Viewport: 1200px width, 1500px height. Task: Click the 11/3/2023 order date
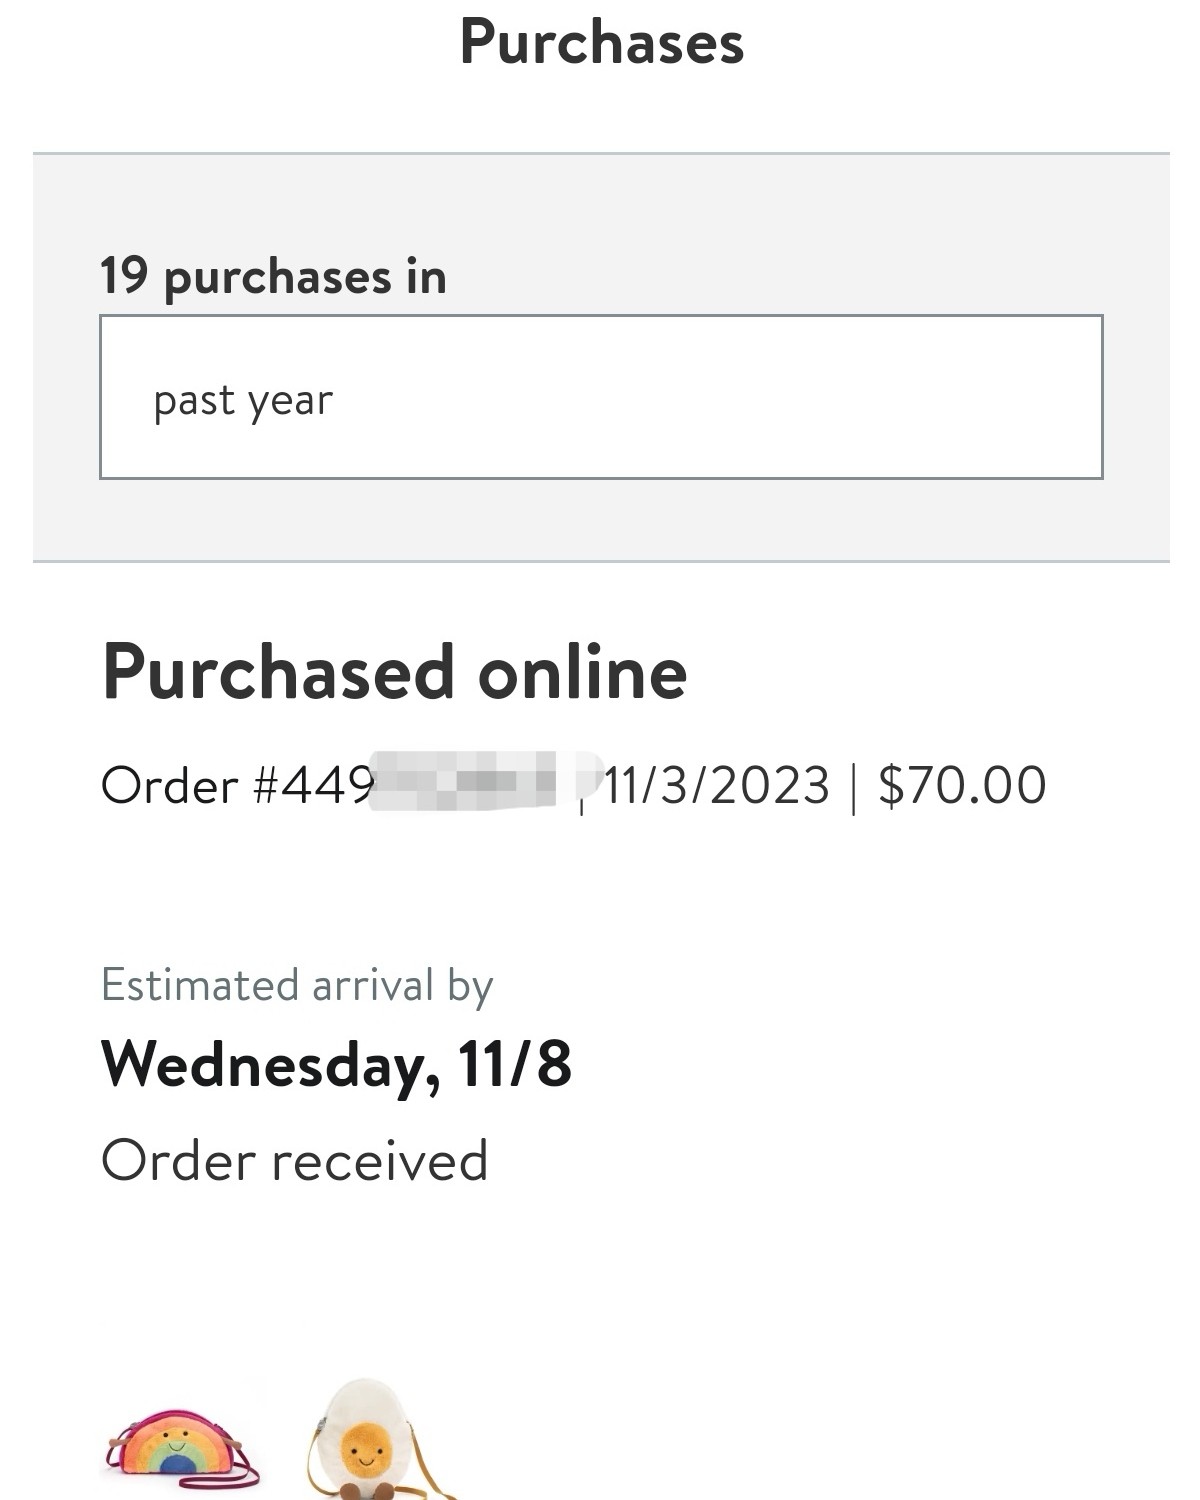click(716, 785)
